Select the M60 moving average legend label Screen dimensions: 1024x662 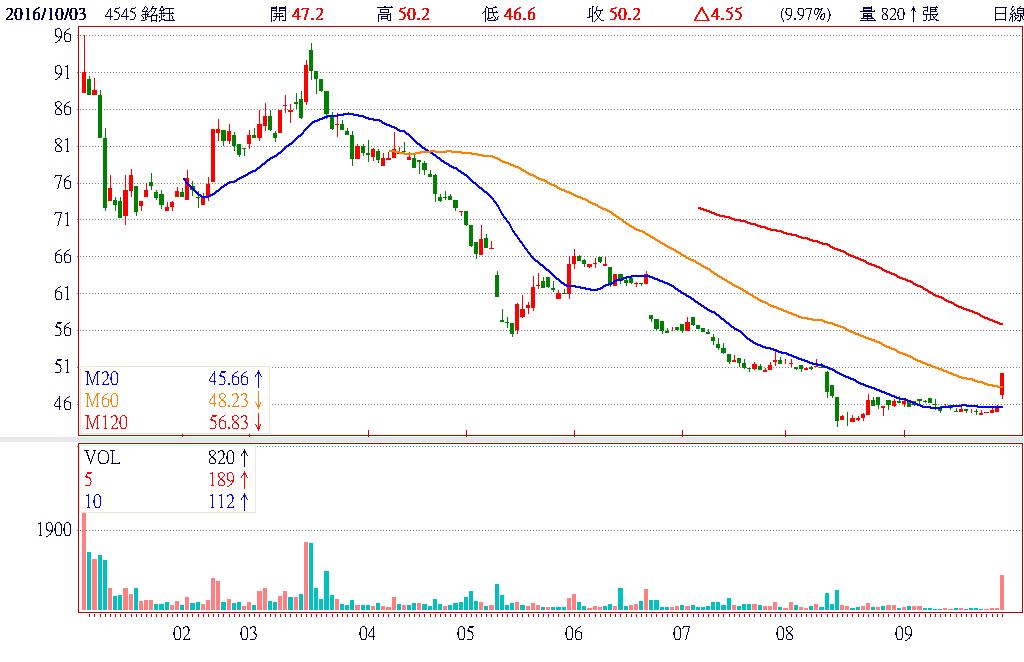[x=101, y=401]
